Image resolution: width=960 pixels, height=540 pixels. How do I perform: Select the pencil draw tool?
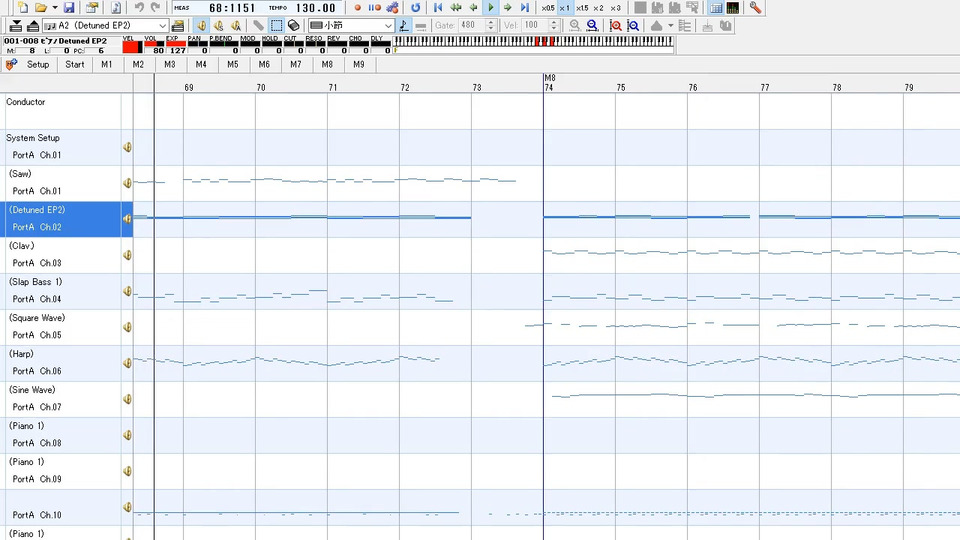[258, 26]
